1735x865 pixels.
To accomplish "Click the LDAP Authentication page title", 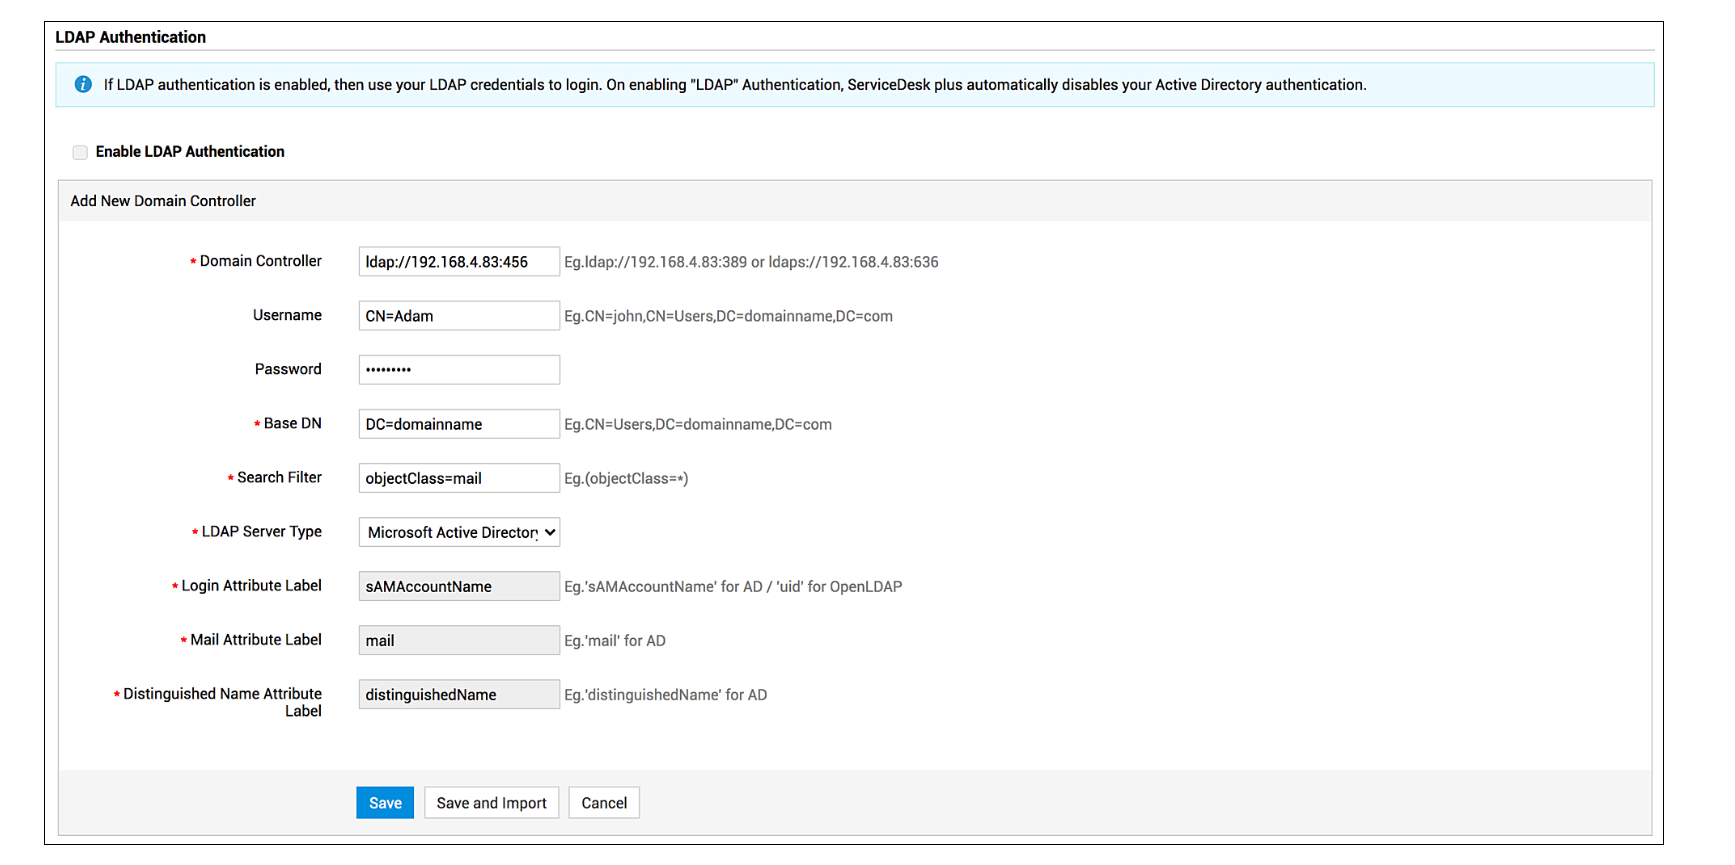I will pyautogui.click(x=130, y=37).
